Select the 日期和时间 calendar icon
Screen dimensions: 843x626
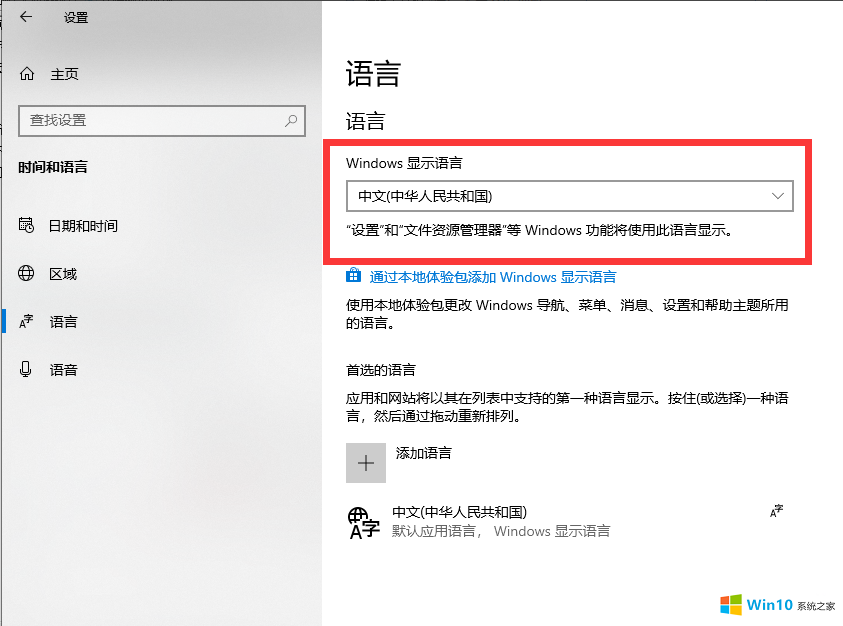coord(26,225)
